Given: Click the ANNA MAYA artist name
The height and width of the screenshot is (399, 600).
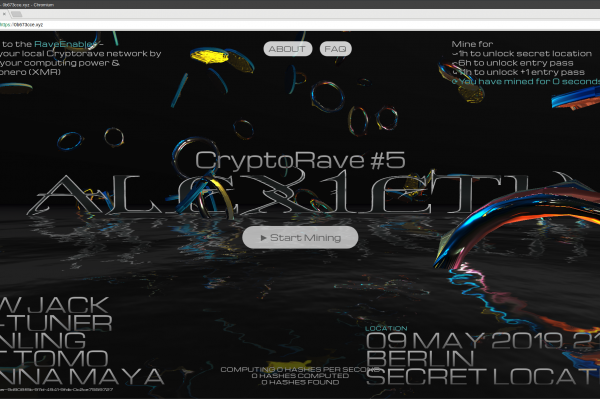Looking at the screenshot, I should (x=81, y=376).
